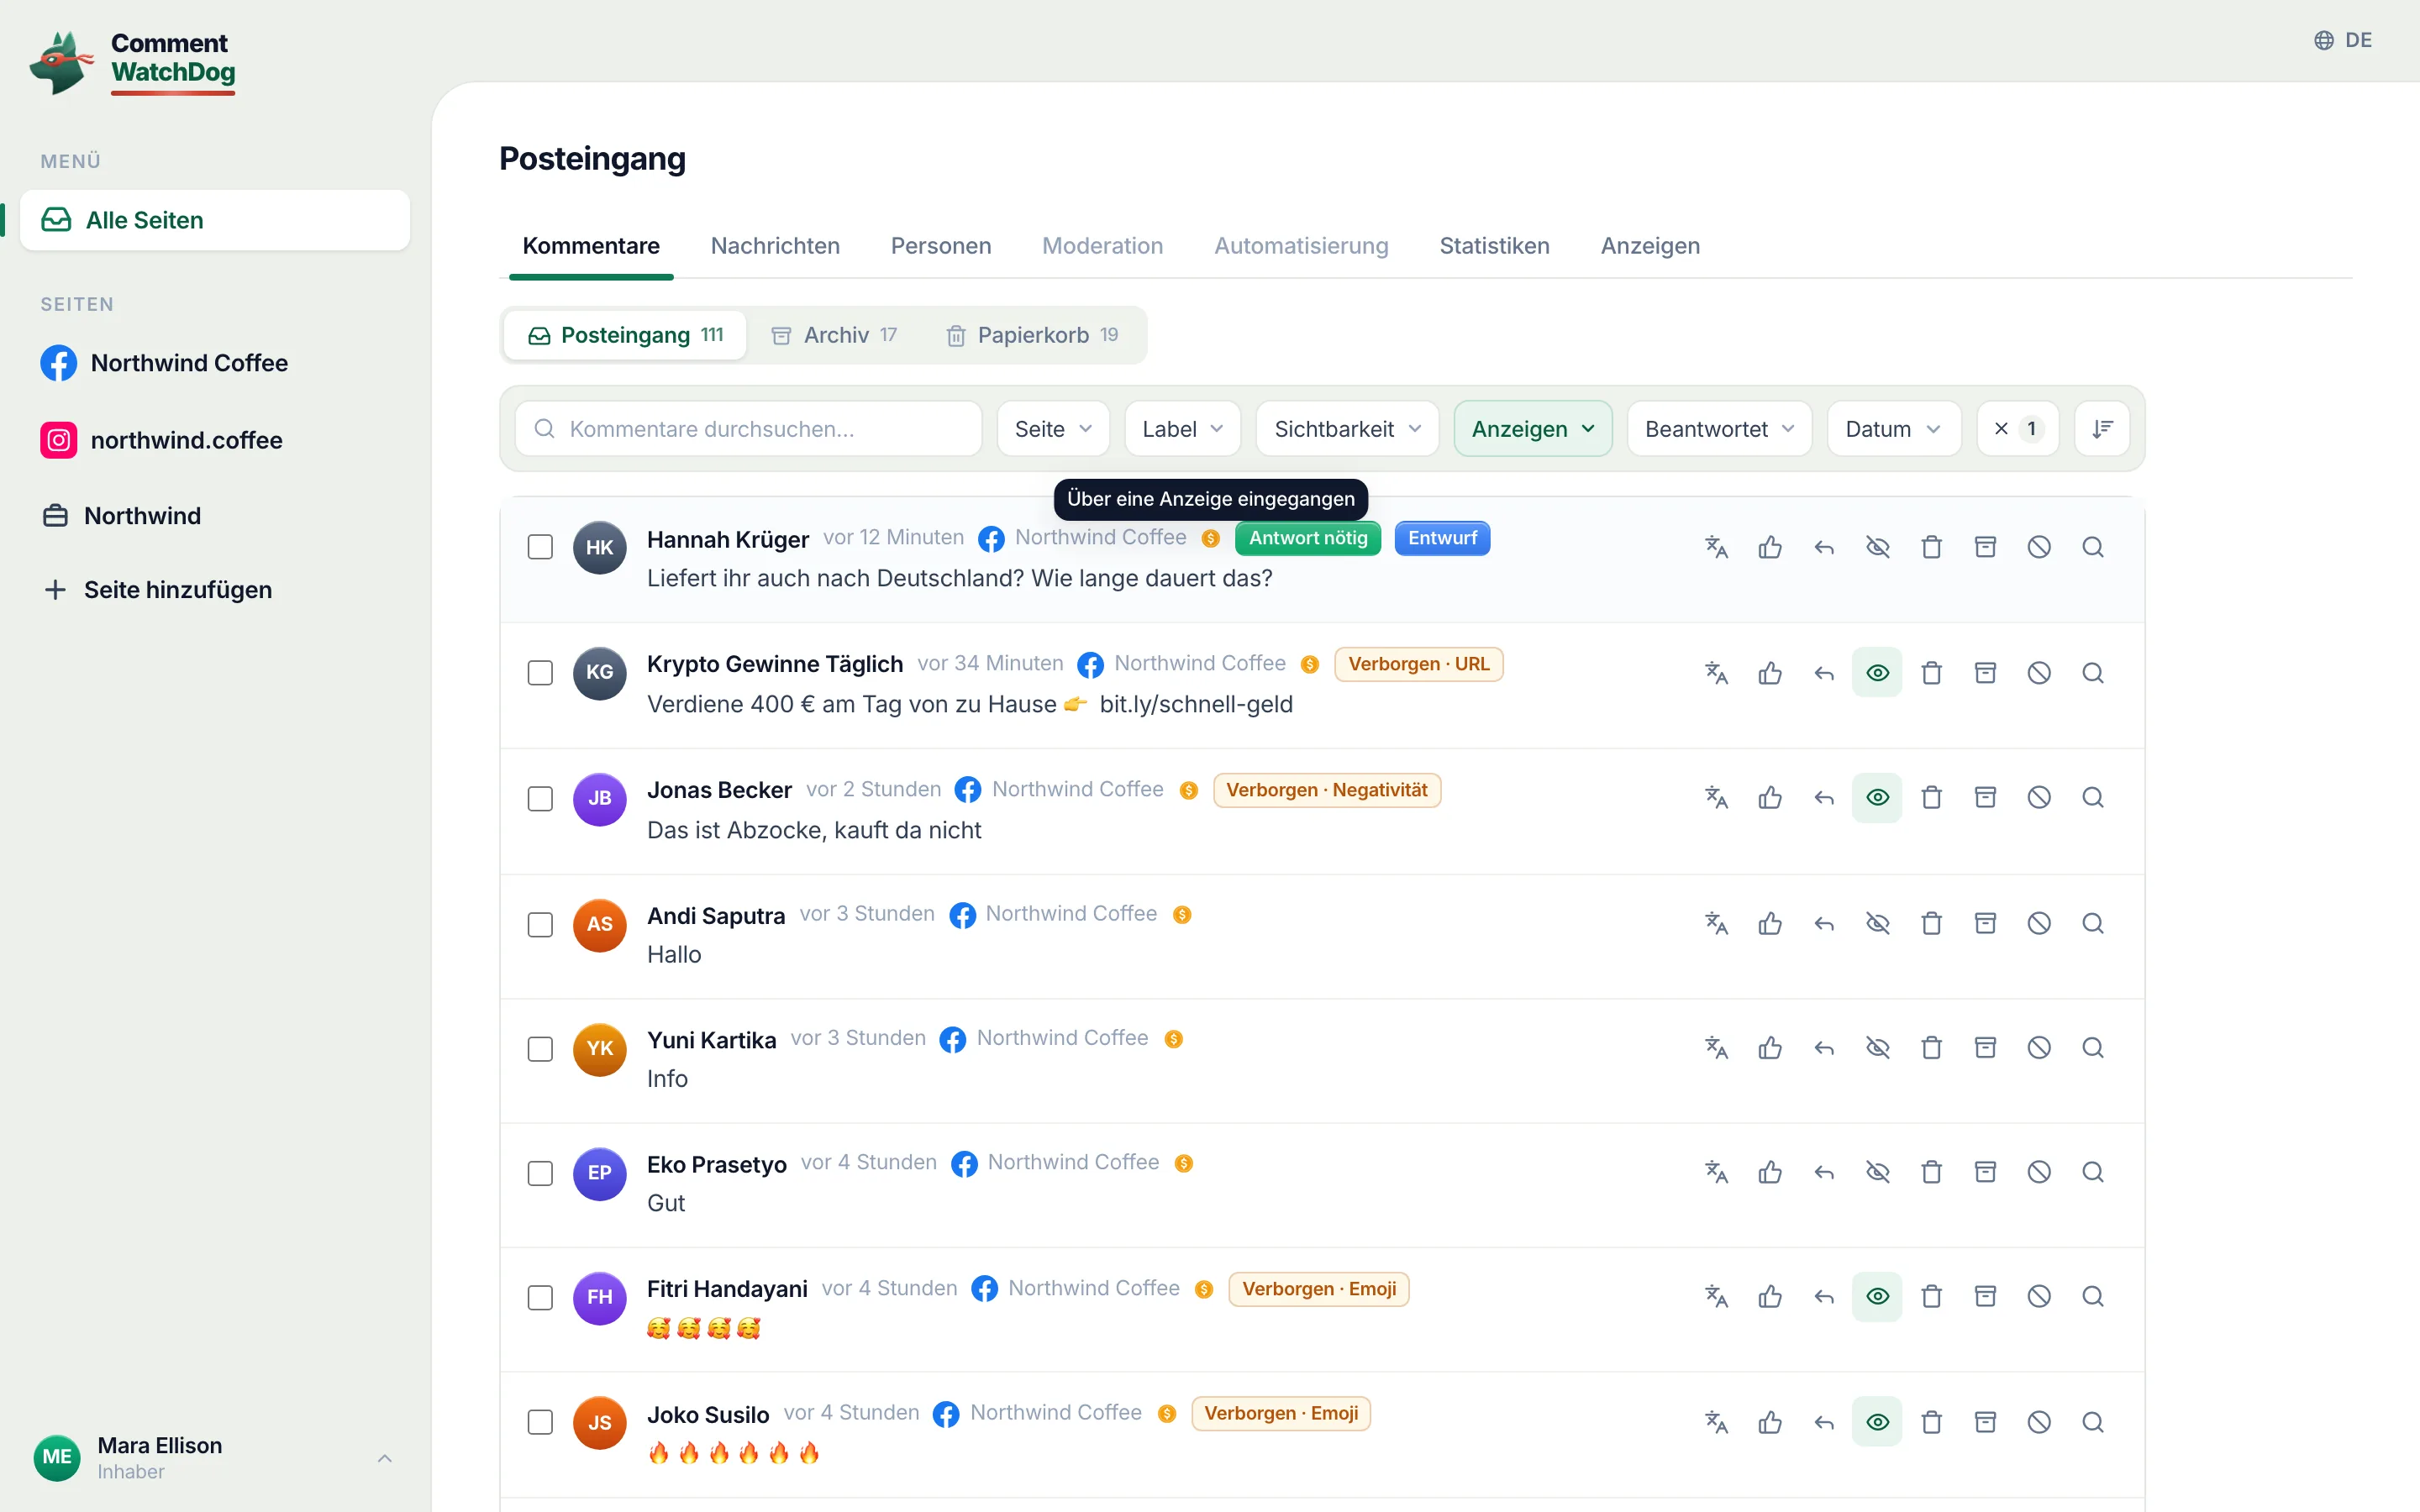
Task: Expand the Label filter dropdown
Action: (x=1182, y=429)
